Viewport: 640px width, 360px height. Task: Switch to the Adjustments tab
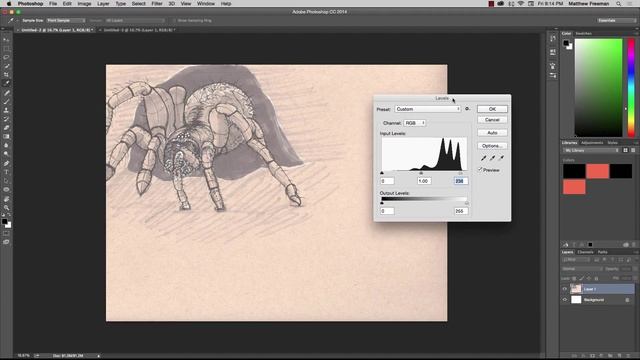pos(592,143)
